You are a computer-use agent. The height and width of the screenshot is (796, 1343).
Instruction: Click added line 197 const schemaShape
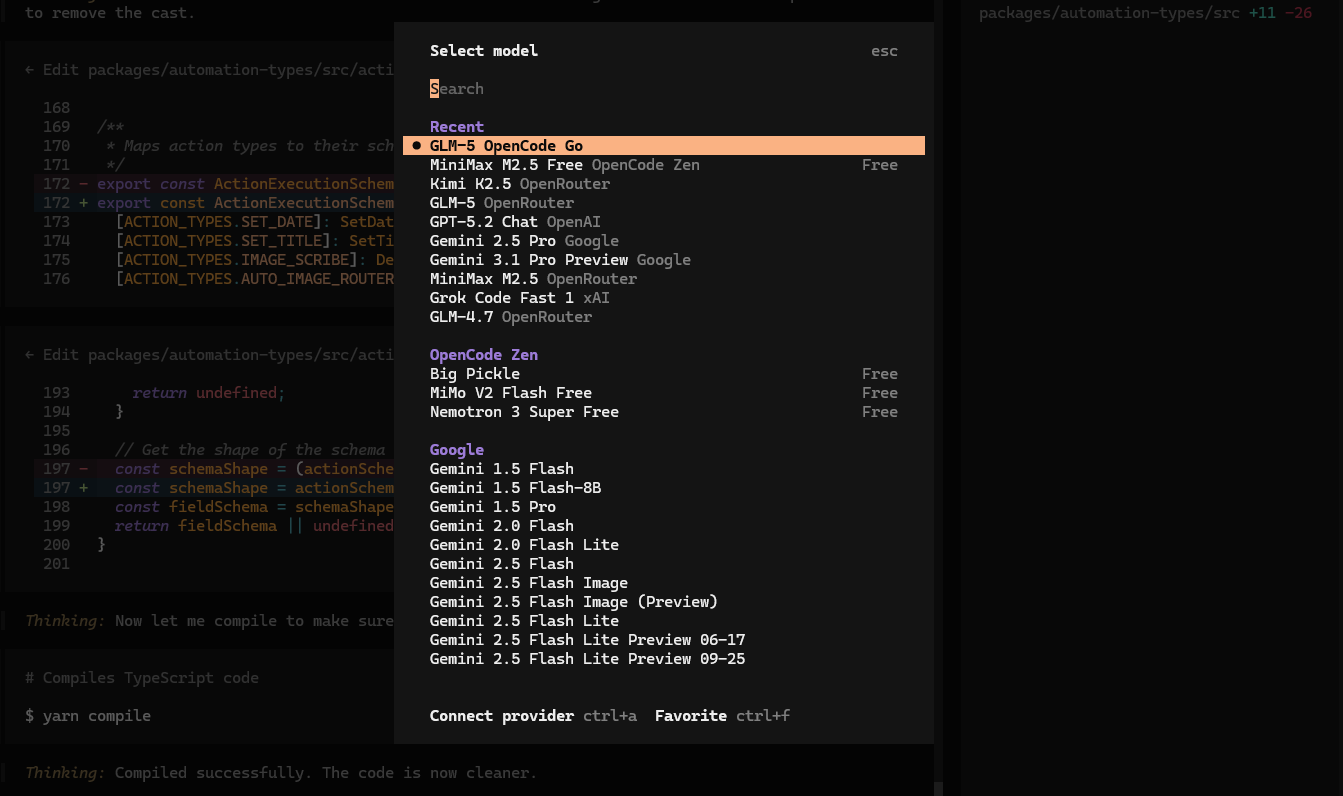[214, 488]
